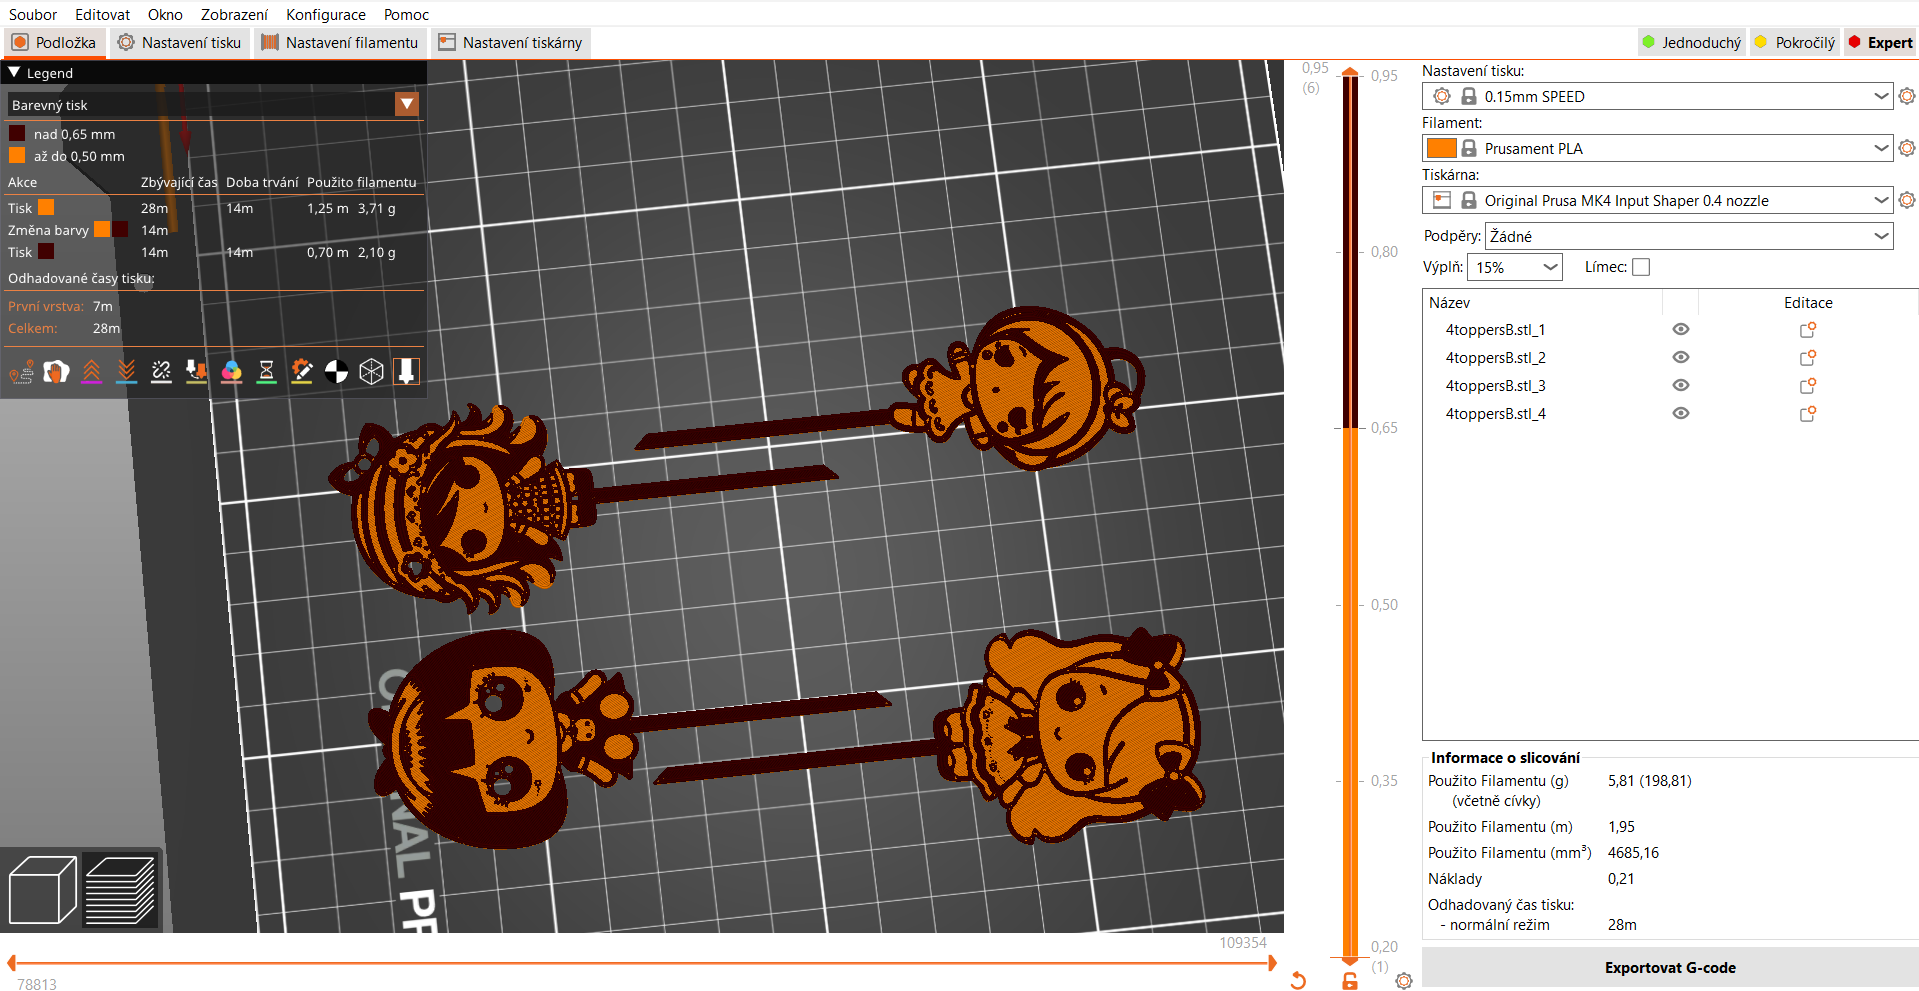Click edit icon for 4toppersB.stl_4
This screenshot has height=991, width=1919.
point(1808,413)
